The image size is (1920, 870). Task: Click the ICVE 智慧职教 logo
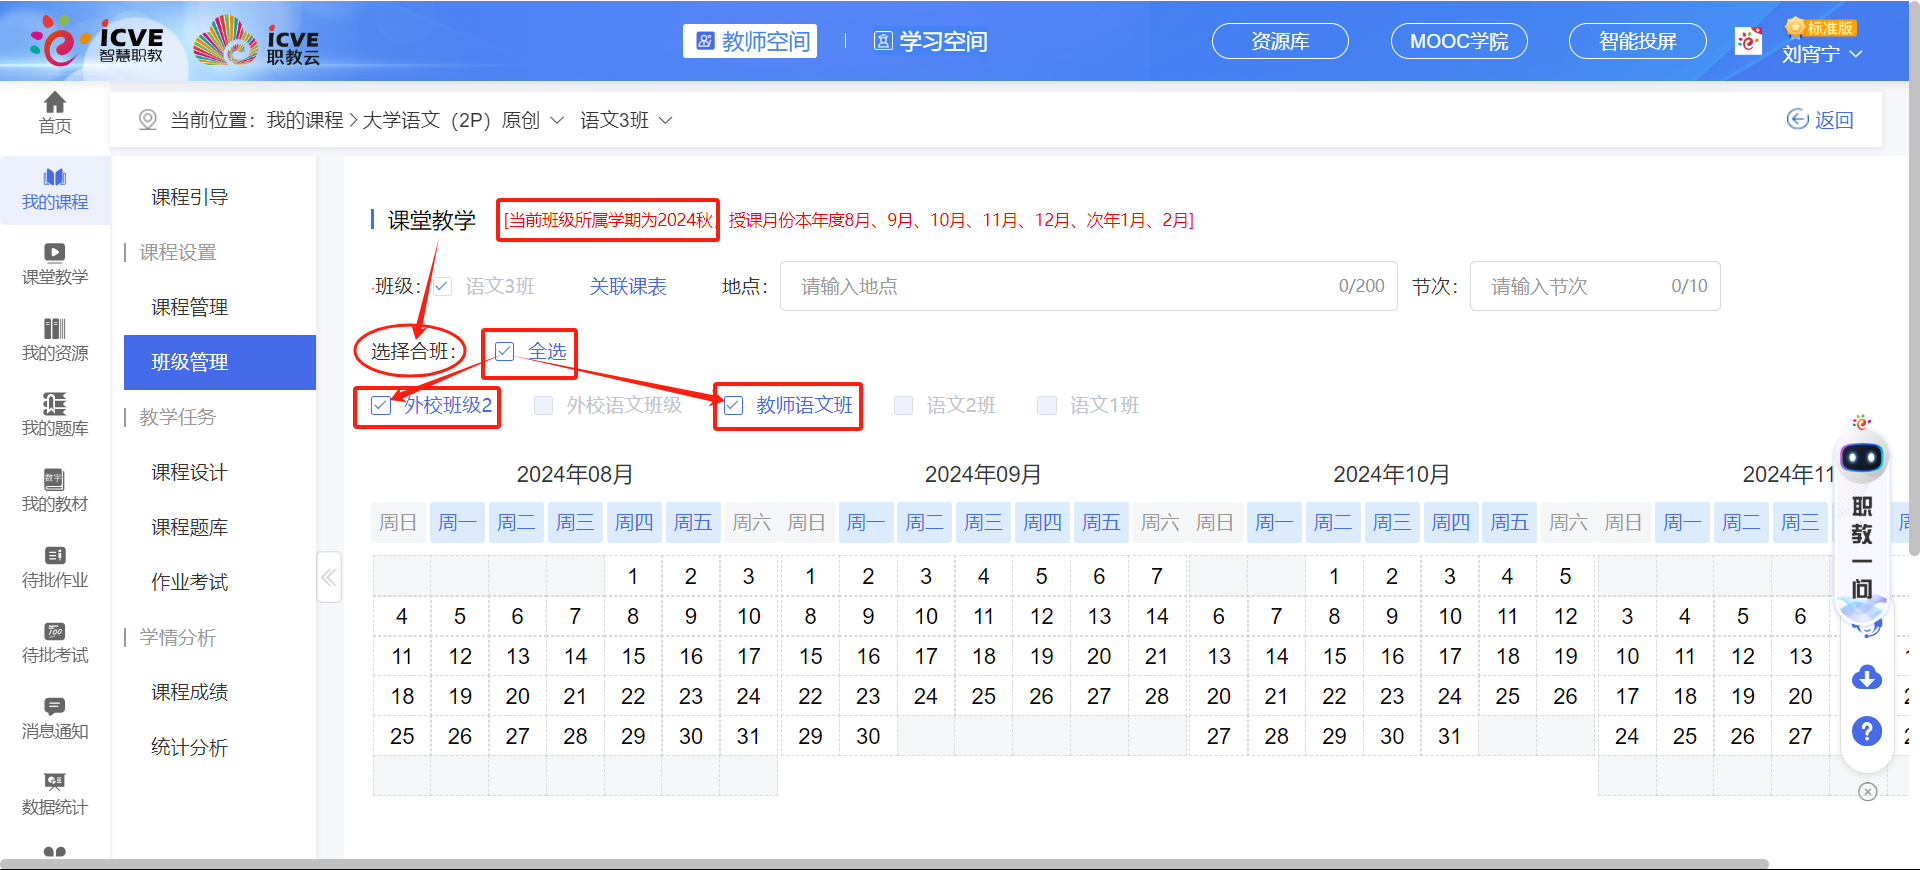pos(96,41)
